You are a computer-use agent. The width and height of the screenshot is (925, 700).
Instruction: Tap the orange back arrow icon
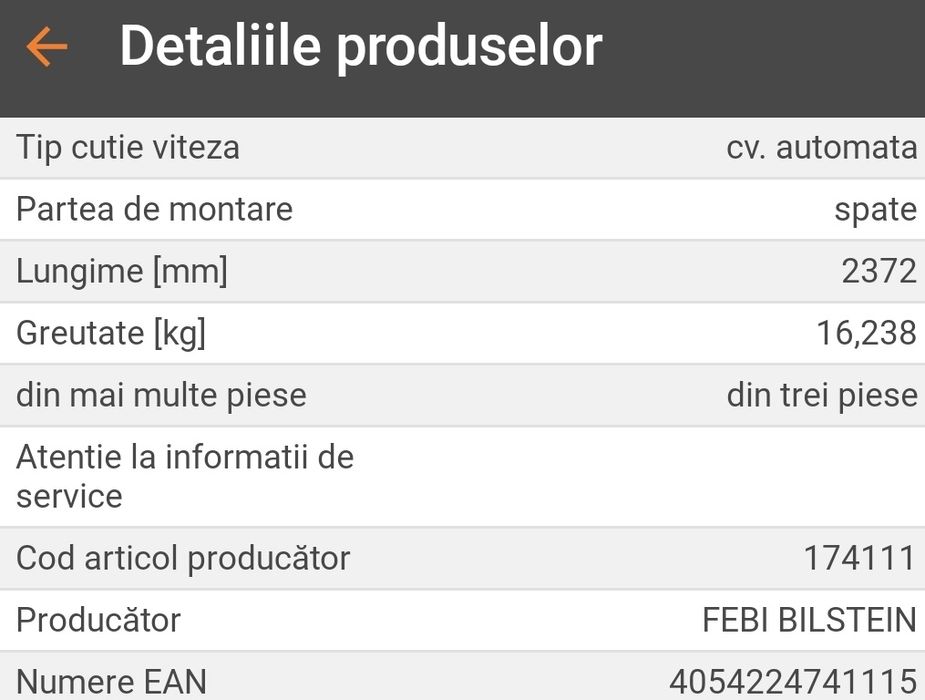(x=46, y=47)
